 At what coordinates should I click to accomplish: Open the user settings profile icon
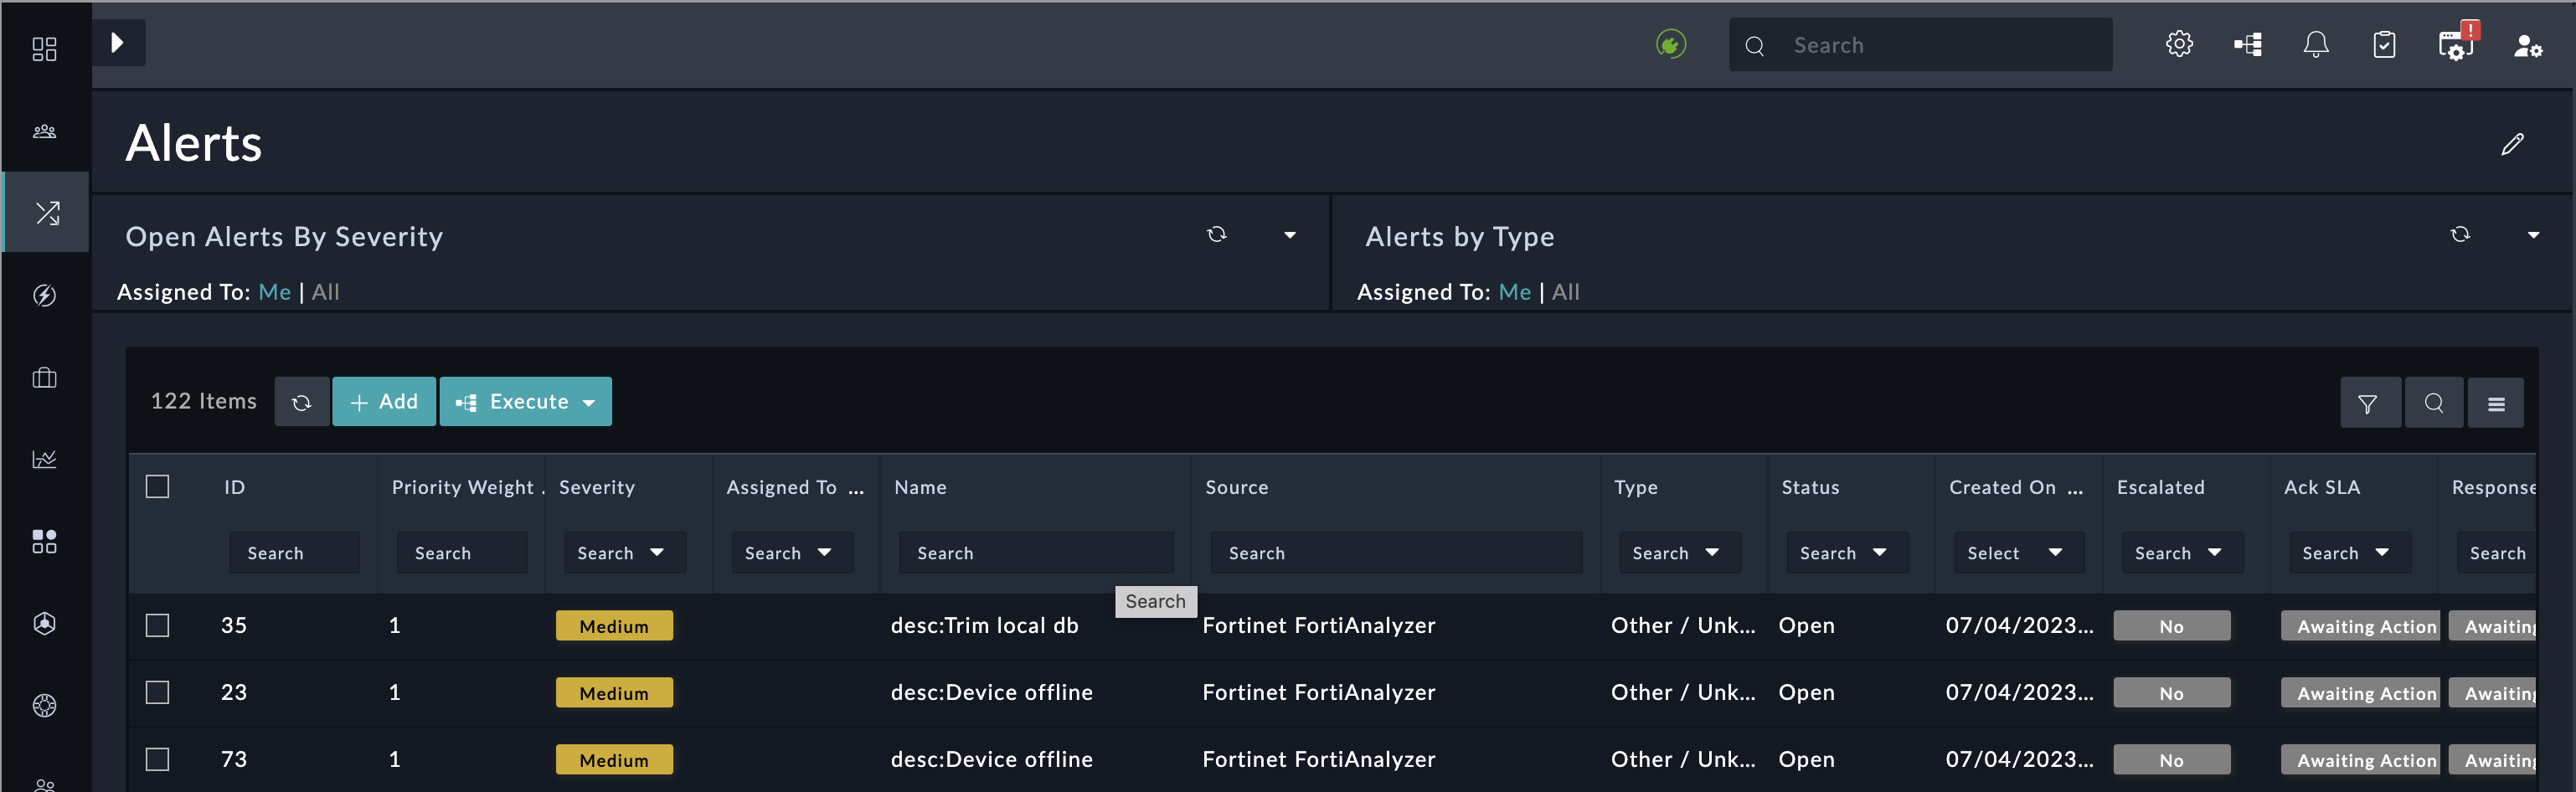pyautogui.click(x=2529, y=45)
